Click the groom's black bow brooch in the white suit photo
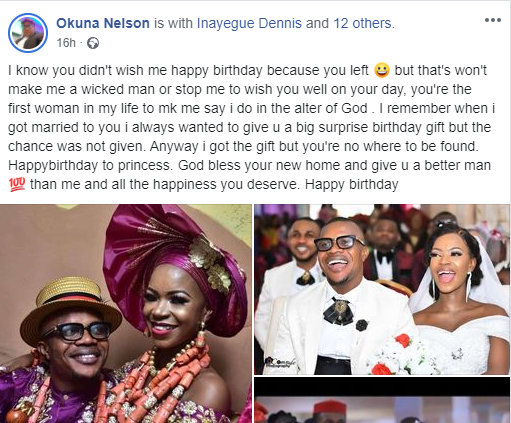Screen dimensions: 511x423 tap(338, 312)
